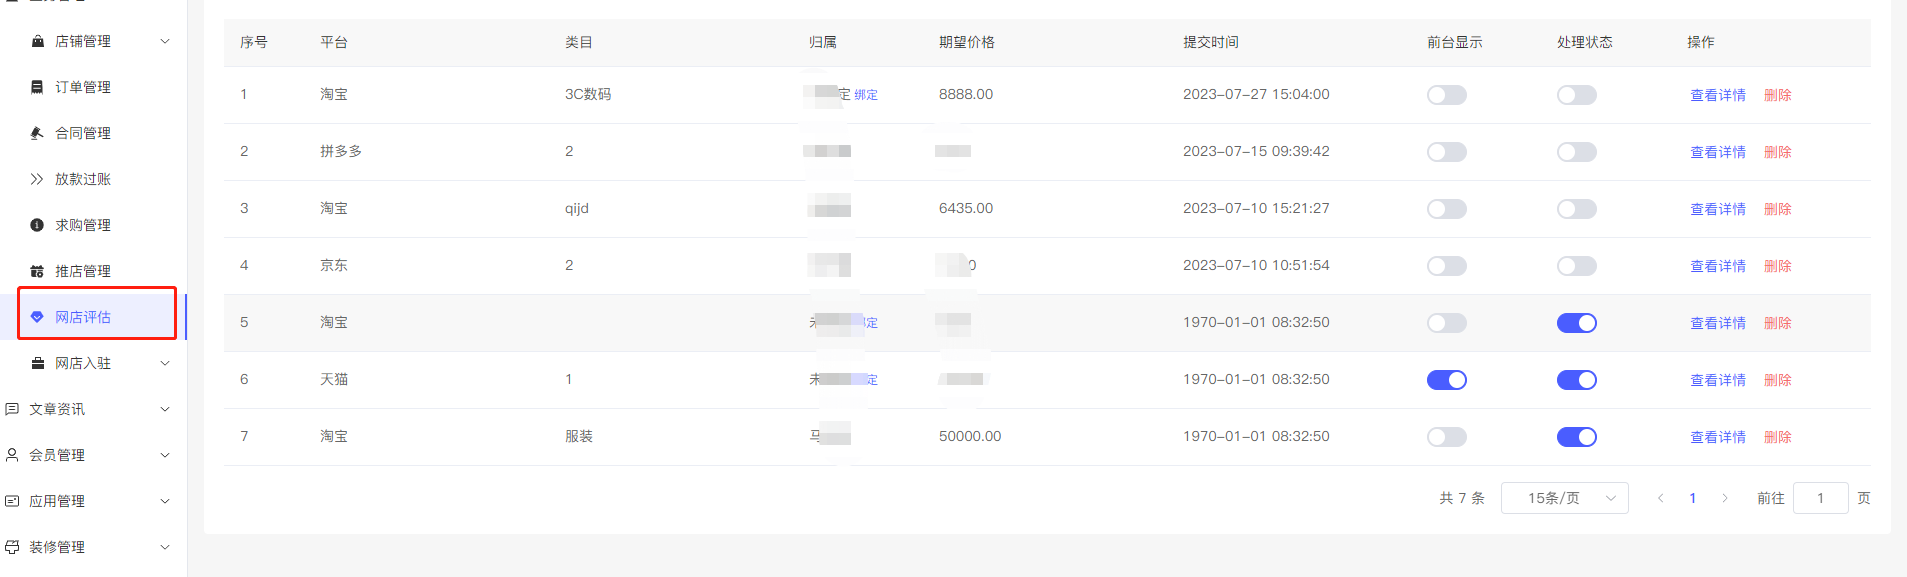Expand the 装修管理 menu chevron
The width and height of the screenshot is (1907, 577).
[165, 547]
